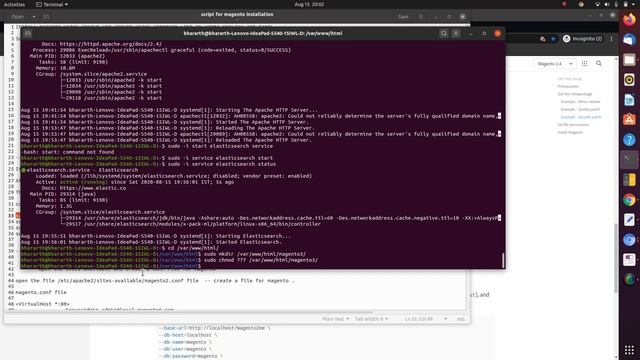The width and height of the screenshot is (640, 360).
Task: Open the terminal hamburger menu
Action: coord(456,33)
